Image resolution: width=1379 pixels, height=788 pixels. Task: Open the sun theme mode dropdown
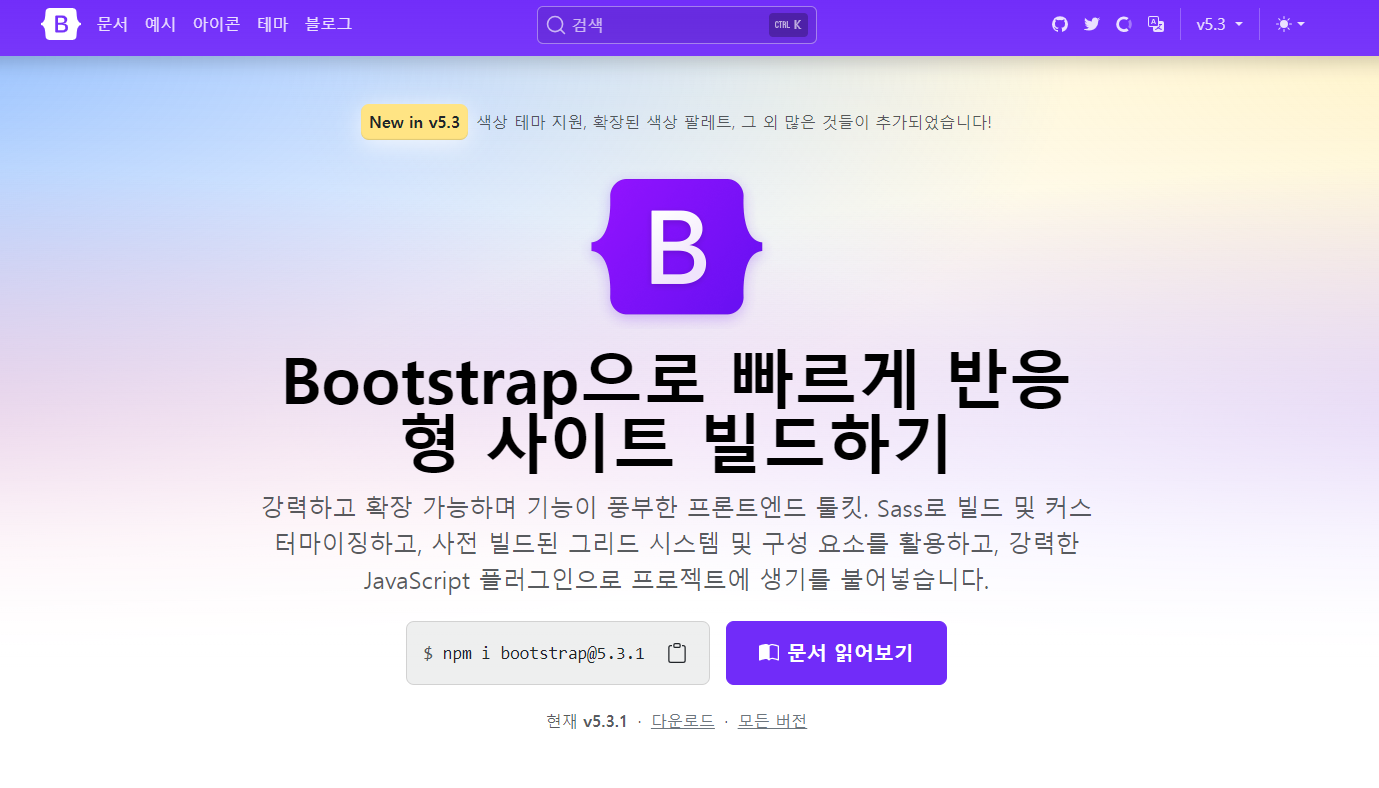(x=1291, y=24)
